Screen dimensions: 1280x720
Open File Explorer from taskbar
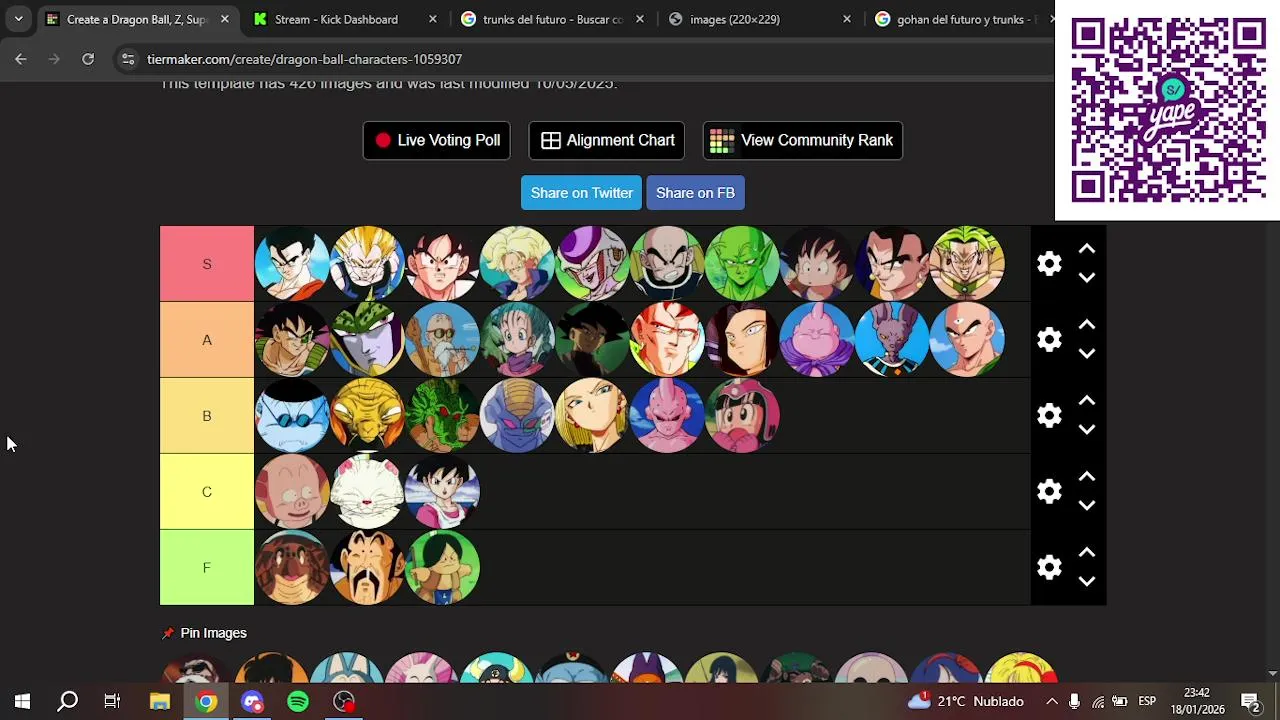tap(160, 702)
